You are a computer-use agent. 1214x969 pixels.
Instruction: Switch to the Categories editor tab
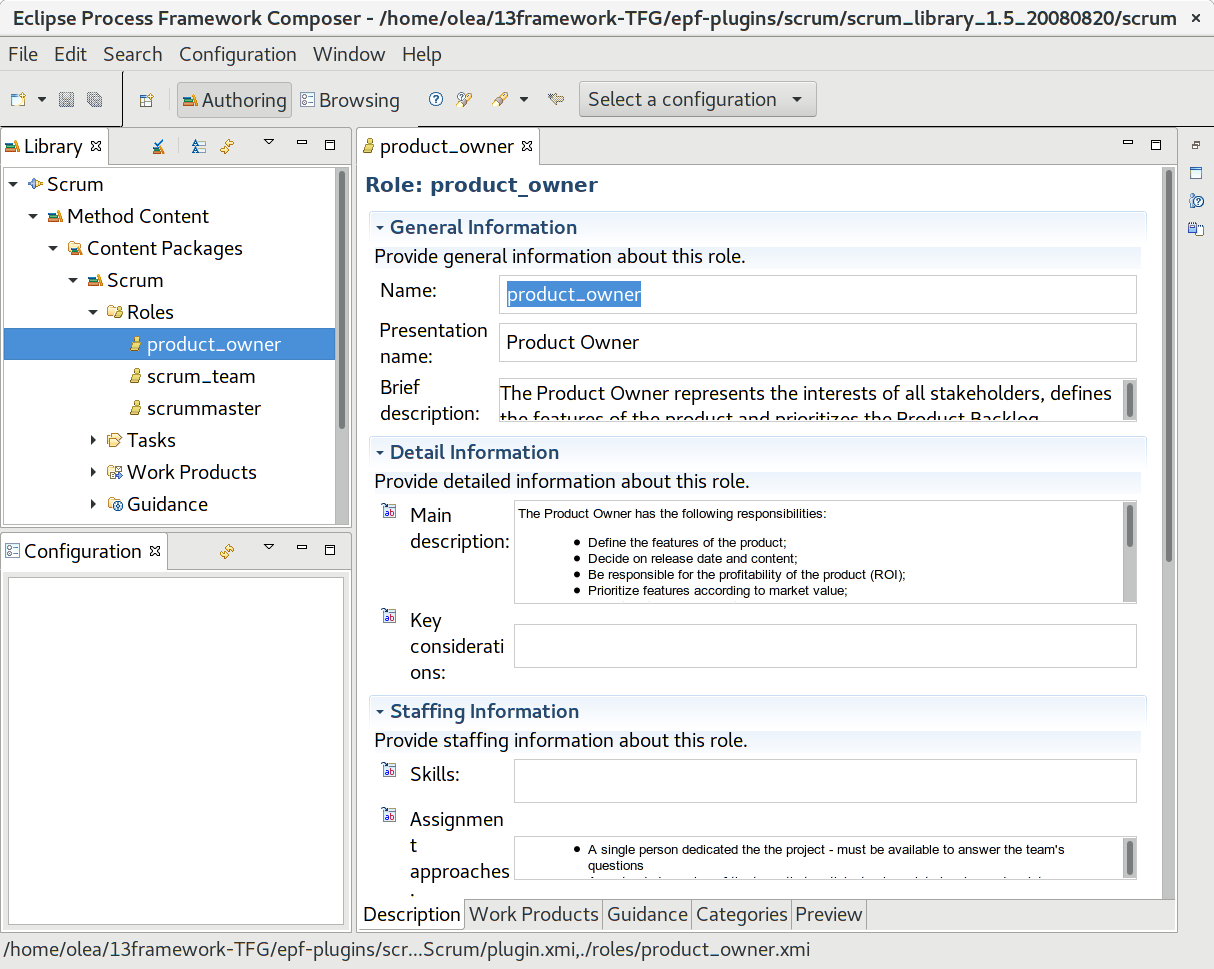(741, 914)
